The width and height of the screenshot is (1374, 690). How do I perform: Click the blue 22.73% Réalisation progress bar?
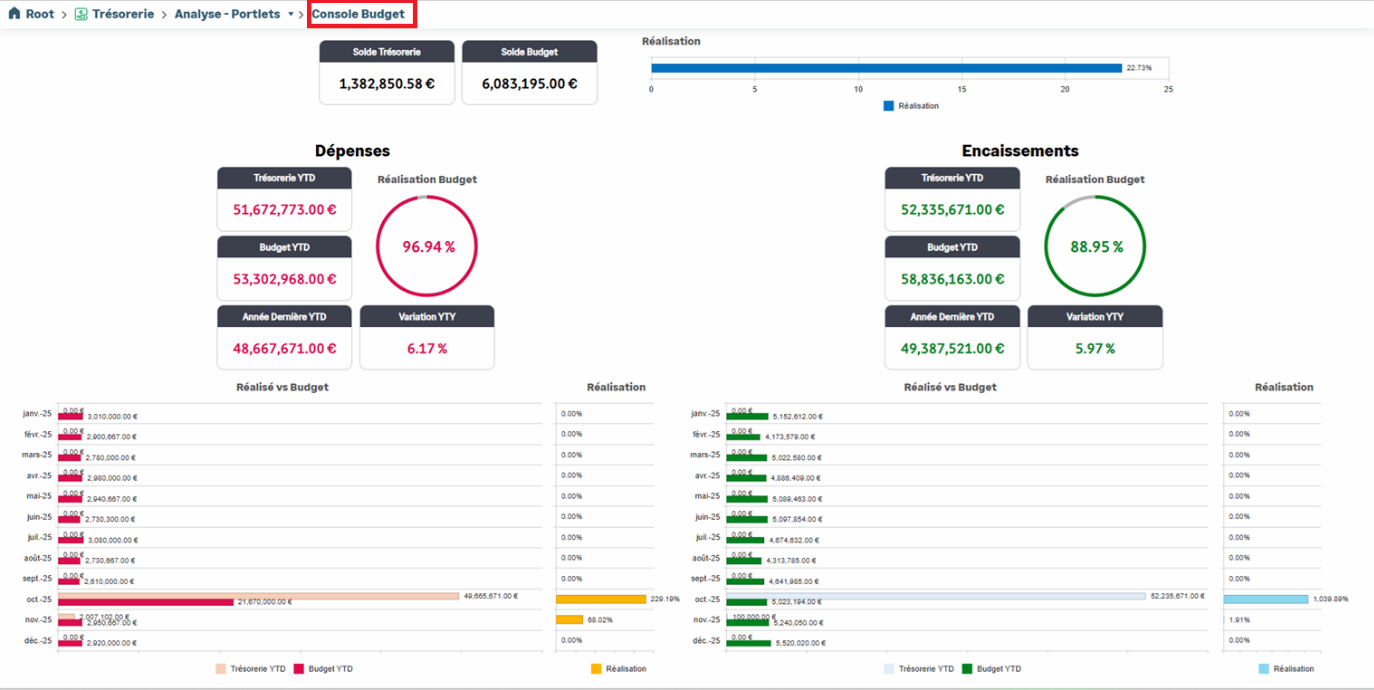click(x=886, y=68)
